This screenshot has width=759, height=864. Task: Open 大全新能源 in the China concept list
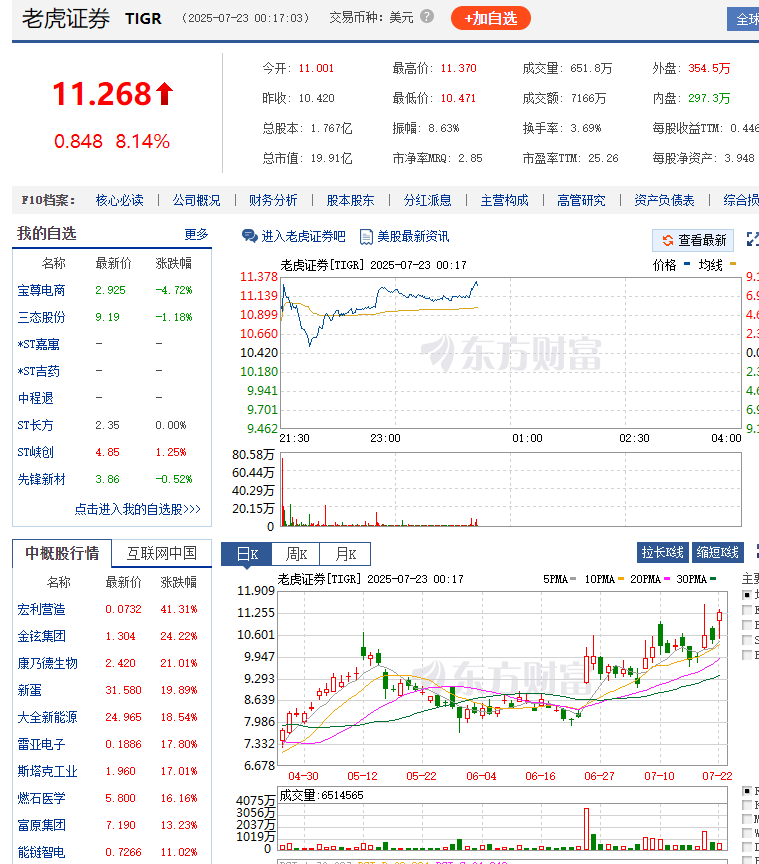tap(47, 717)
